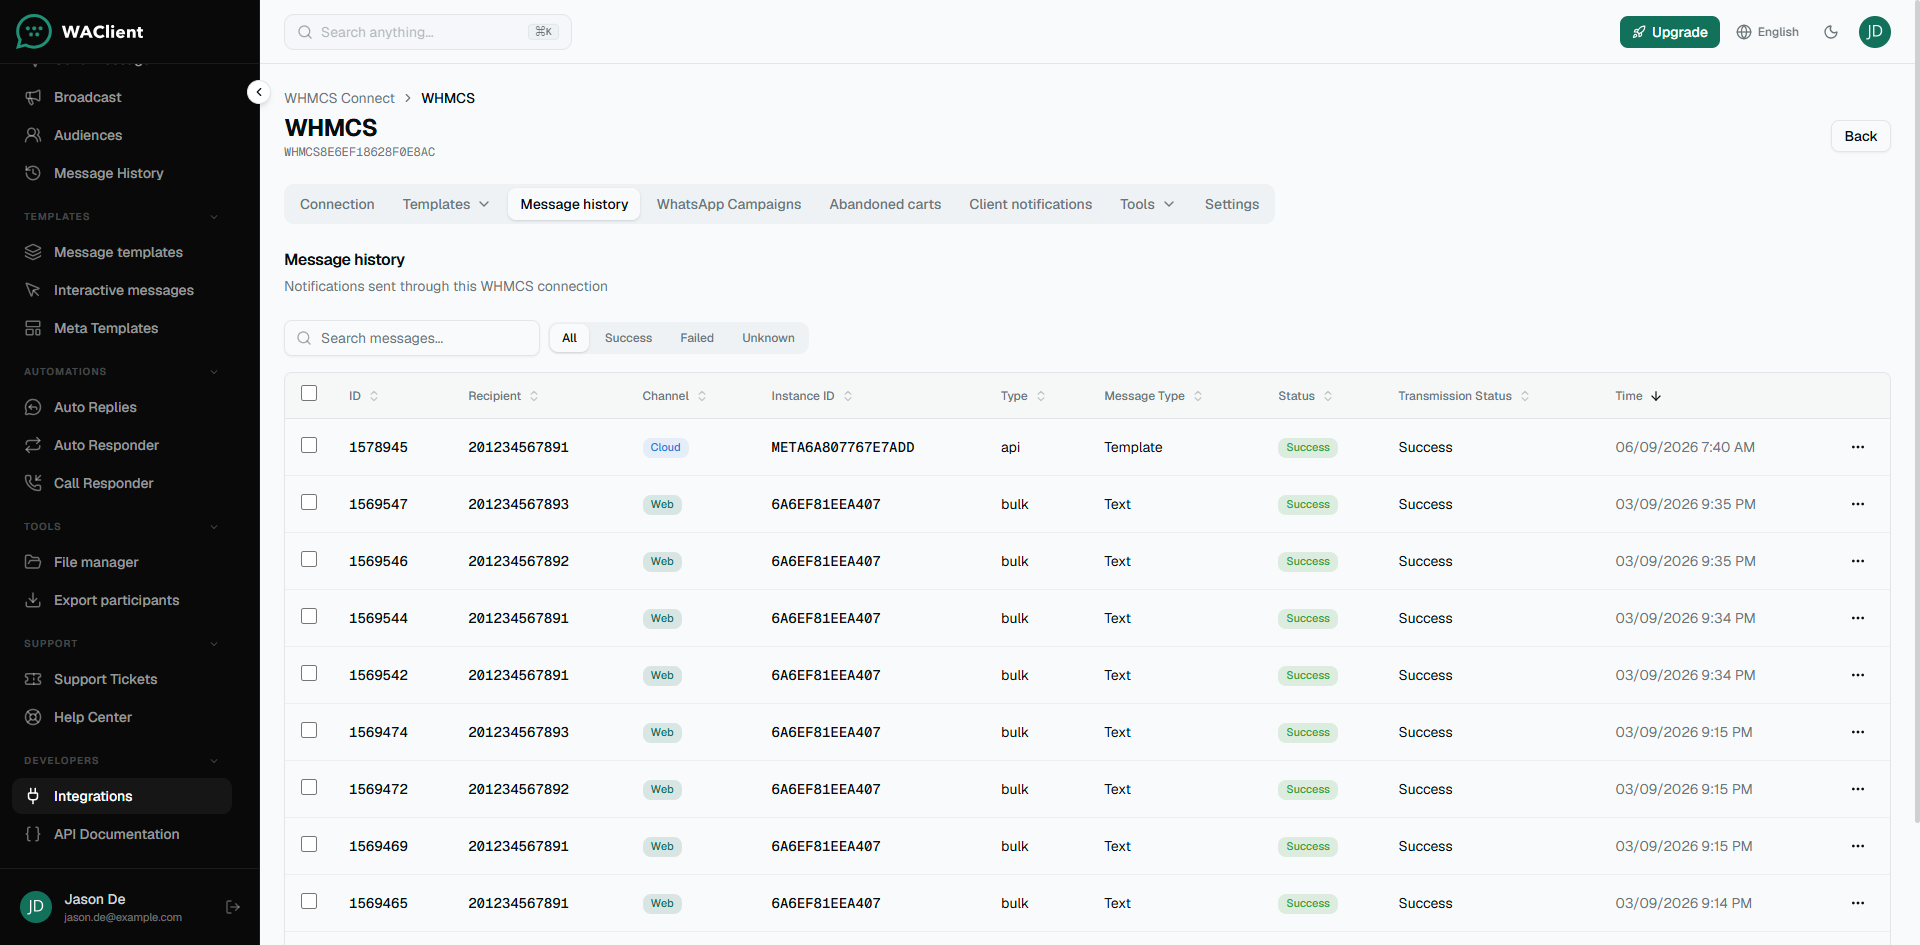This screenshot has width=1920, height=945.
Task: Click the Upgrade button
Action: [1669, 32]
